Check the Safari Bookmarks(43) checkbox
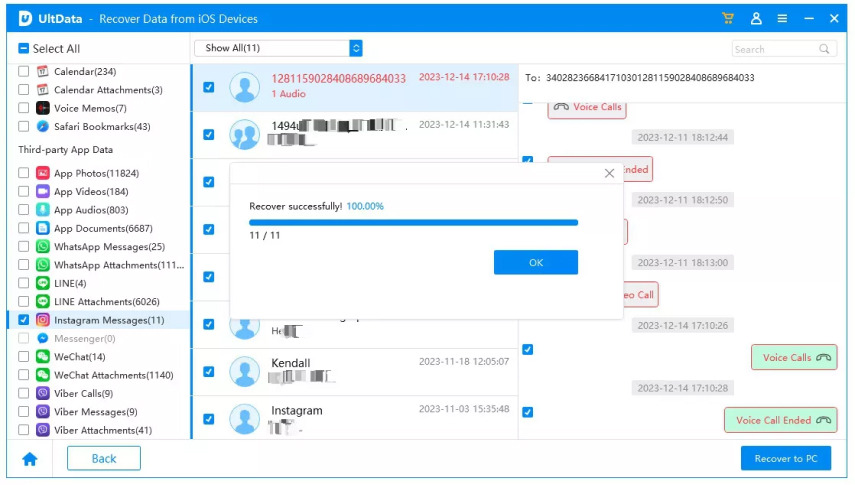Screen dimensions: 855x485 [23, 127]
